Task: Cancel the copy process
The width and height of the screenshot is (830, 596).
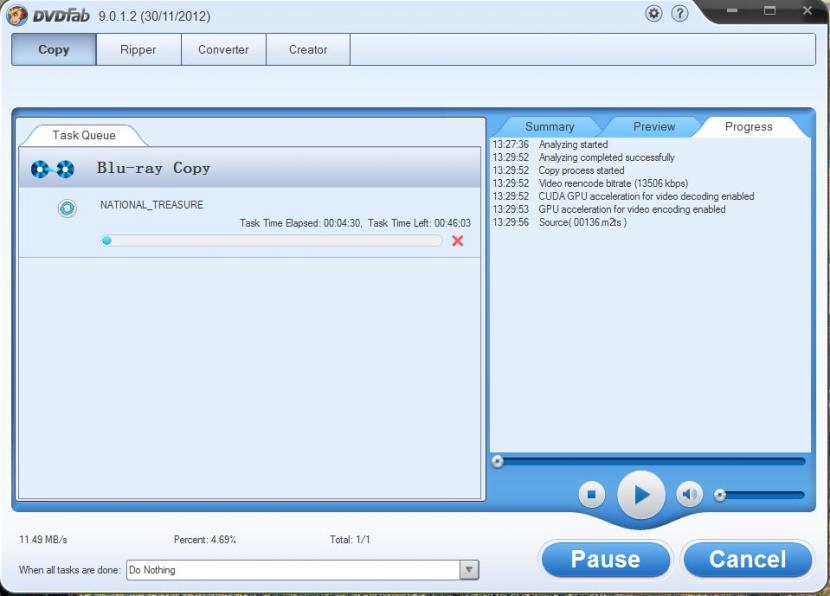Action: 747,559
